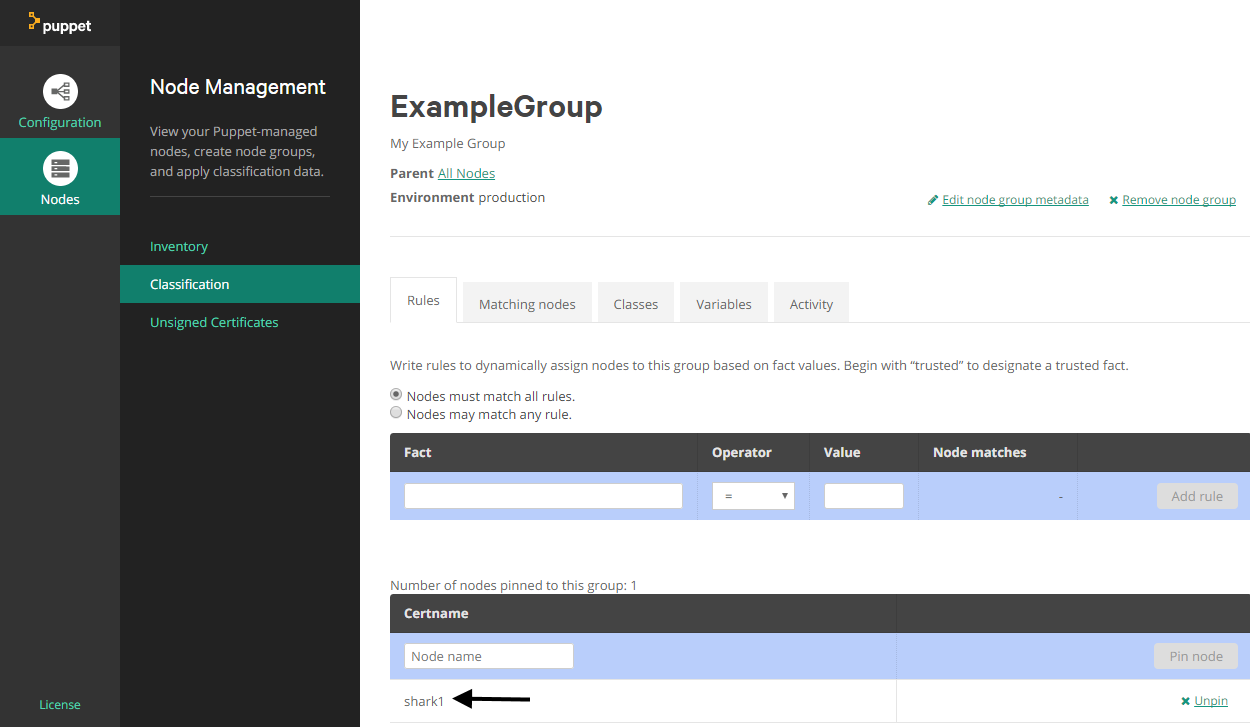Unpin the shark1 node
This screenshot has height=727, width=1250.
1211,701
